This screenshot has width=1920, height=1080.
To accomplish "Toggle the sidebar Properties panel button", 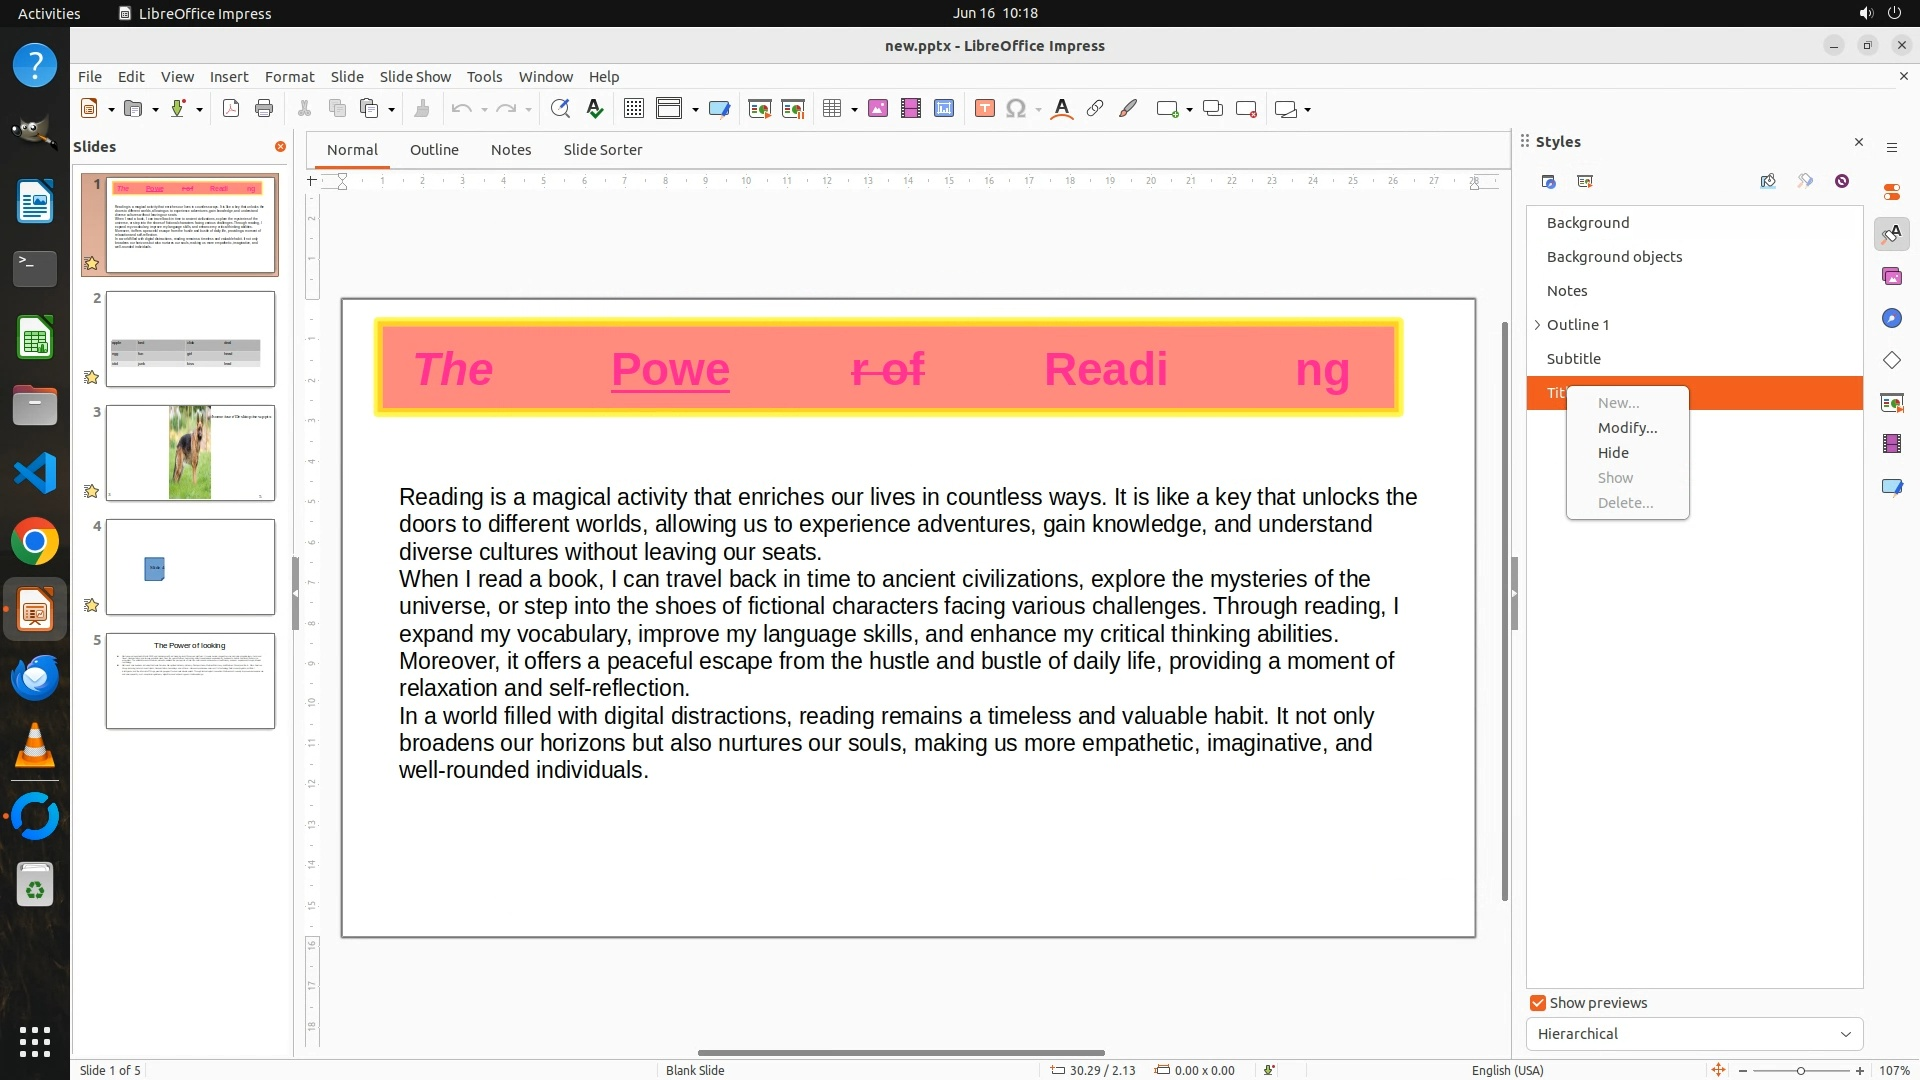I will point(1891,192).
